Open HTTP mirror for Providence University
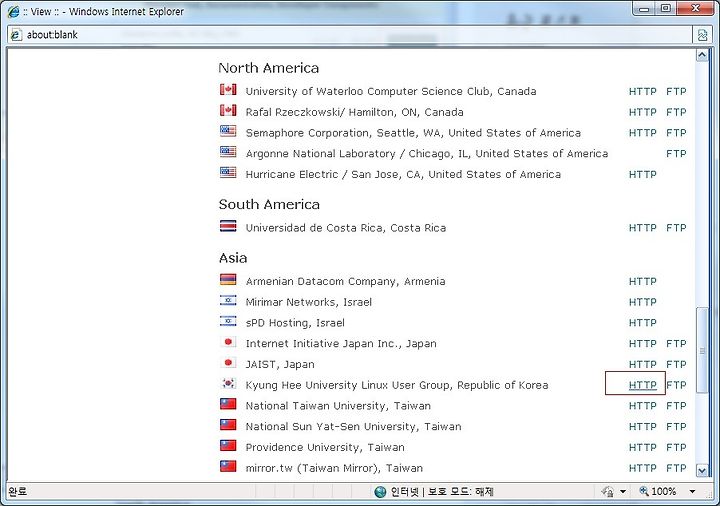720x506 pixels. (x=642, y=447)
